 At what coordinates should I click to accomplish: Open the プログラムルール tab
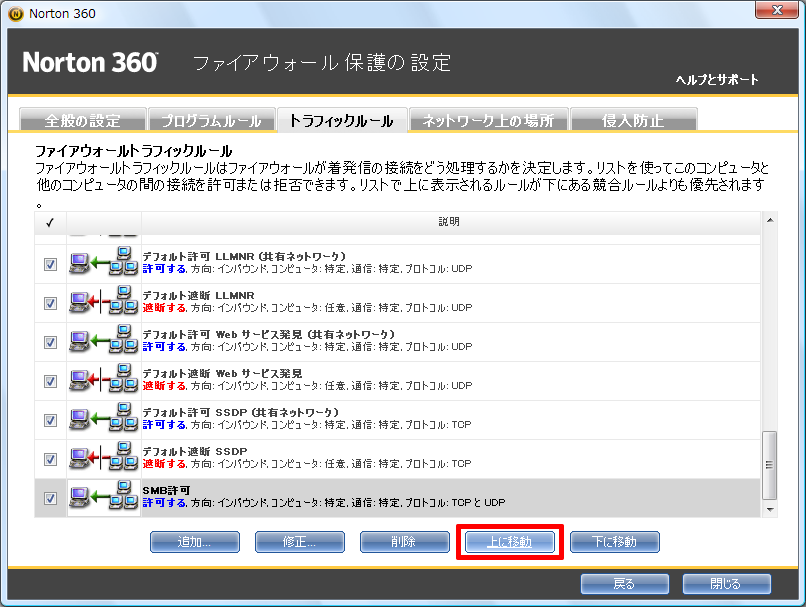[x=211, y=121]
